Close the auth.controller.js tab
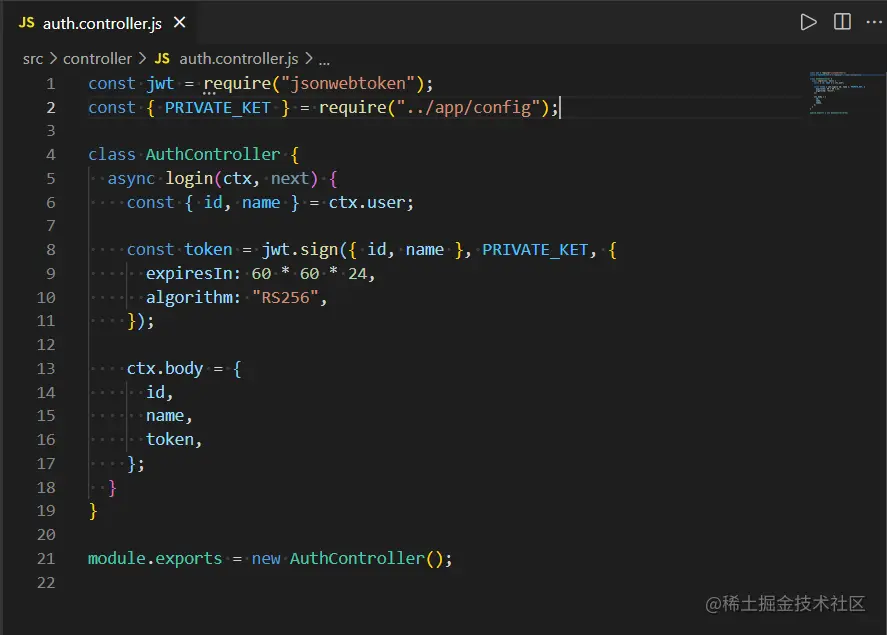This screenshot has height=635, width=887. click(179, 23)
